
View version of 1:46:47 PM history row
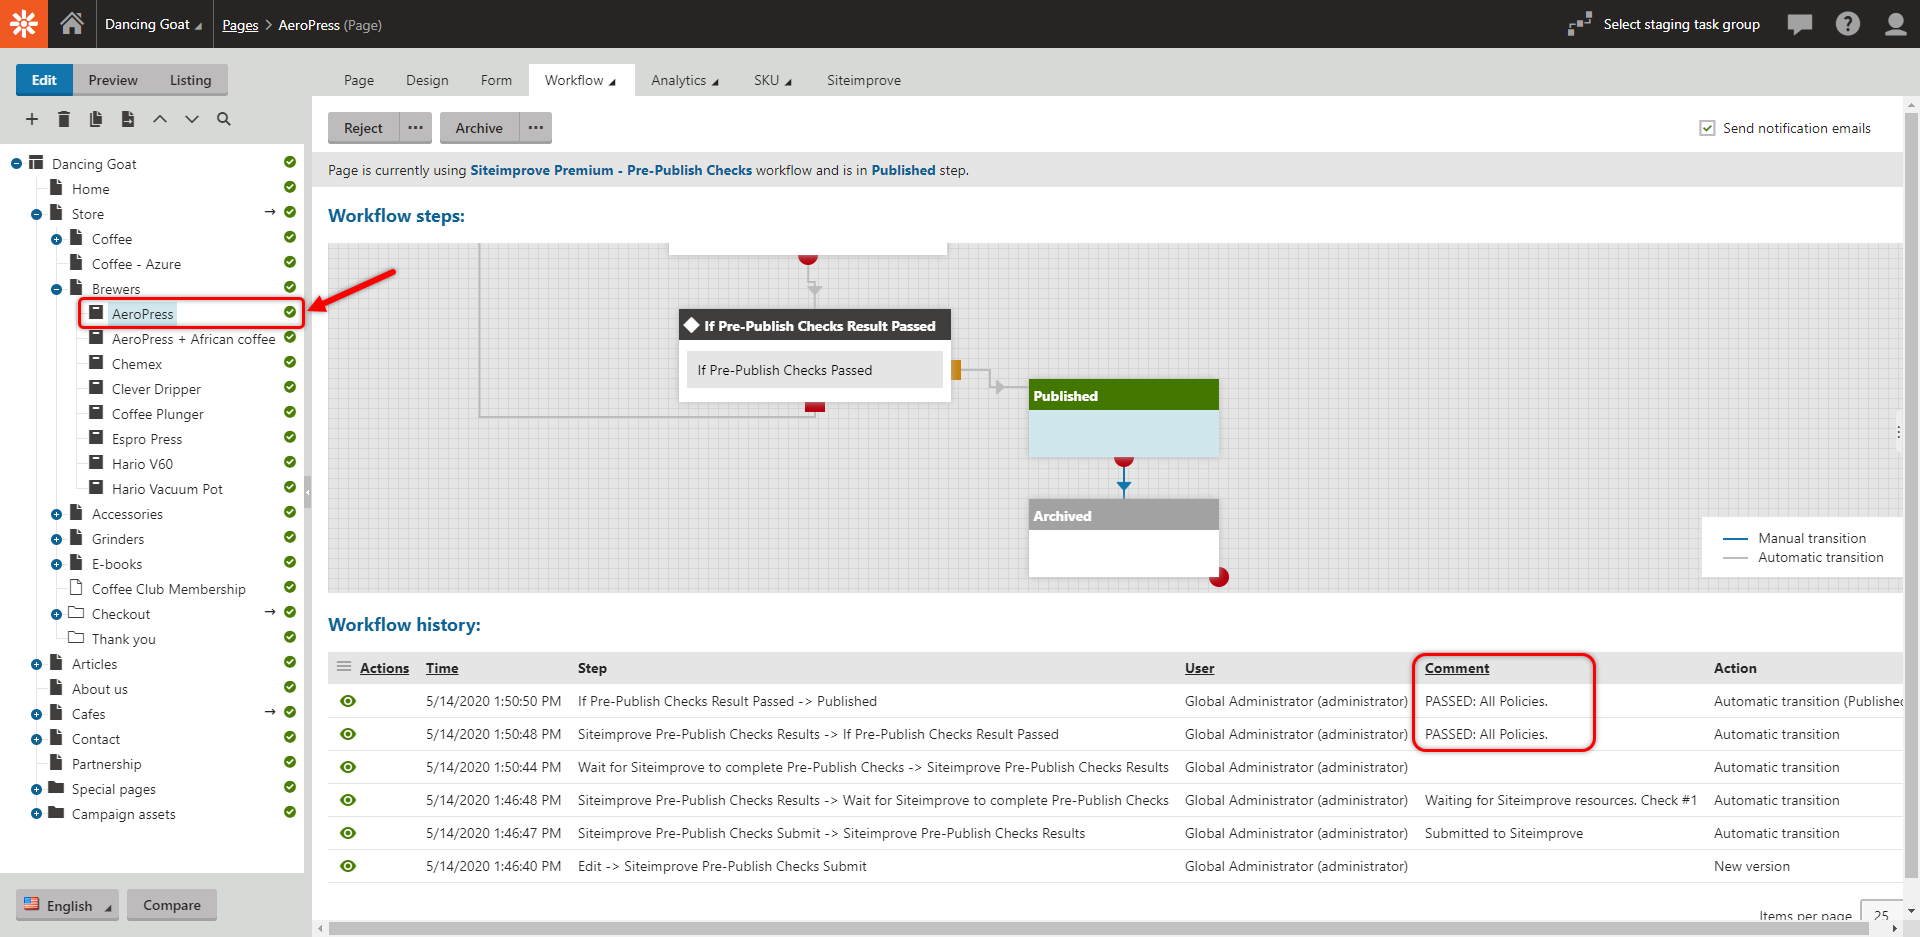348,833
